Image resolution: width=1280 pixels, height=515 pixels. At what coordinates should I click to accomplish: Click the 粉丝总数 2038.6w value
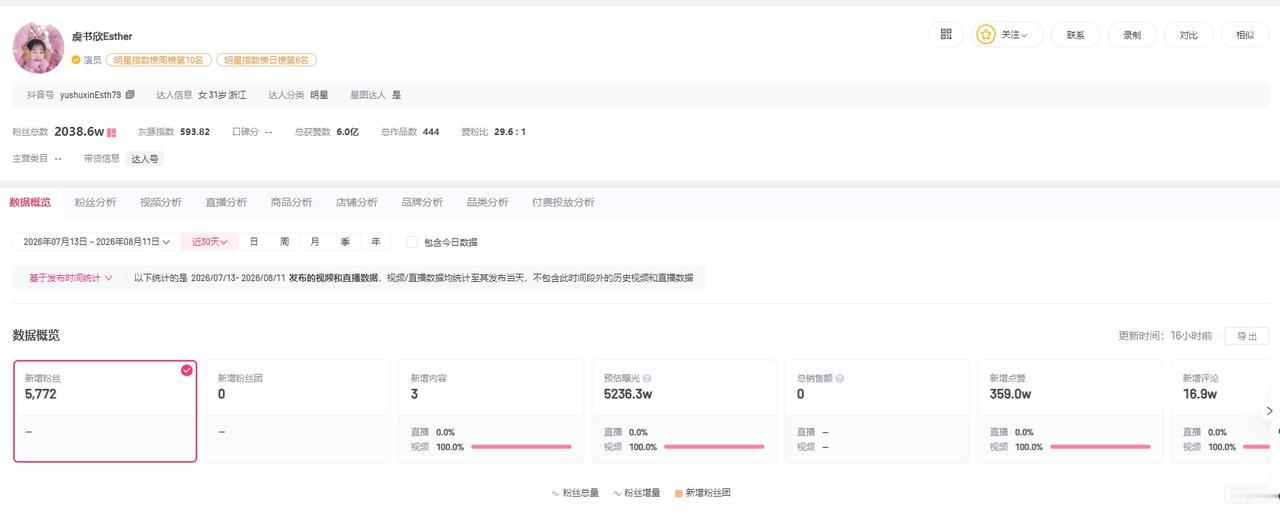pyautogui.click(x=79, y=132)
